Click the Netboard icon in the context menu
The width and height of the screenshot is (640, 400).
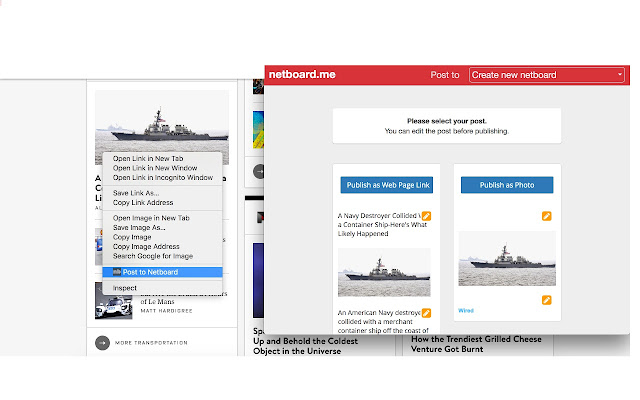[x=117, y=272]
